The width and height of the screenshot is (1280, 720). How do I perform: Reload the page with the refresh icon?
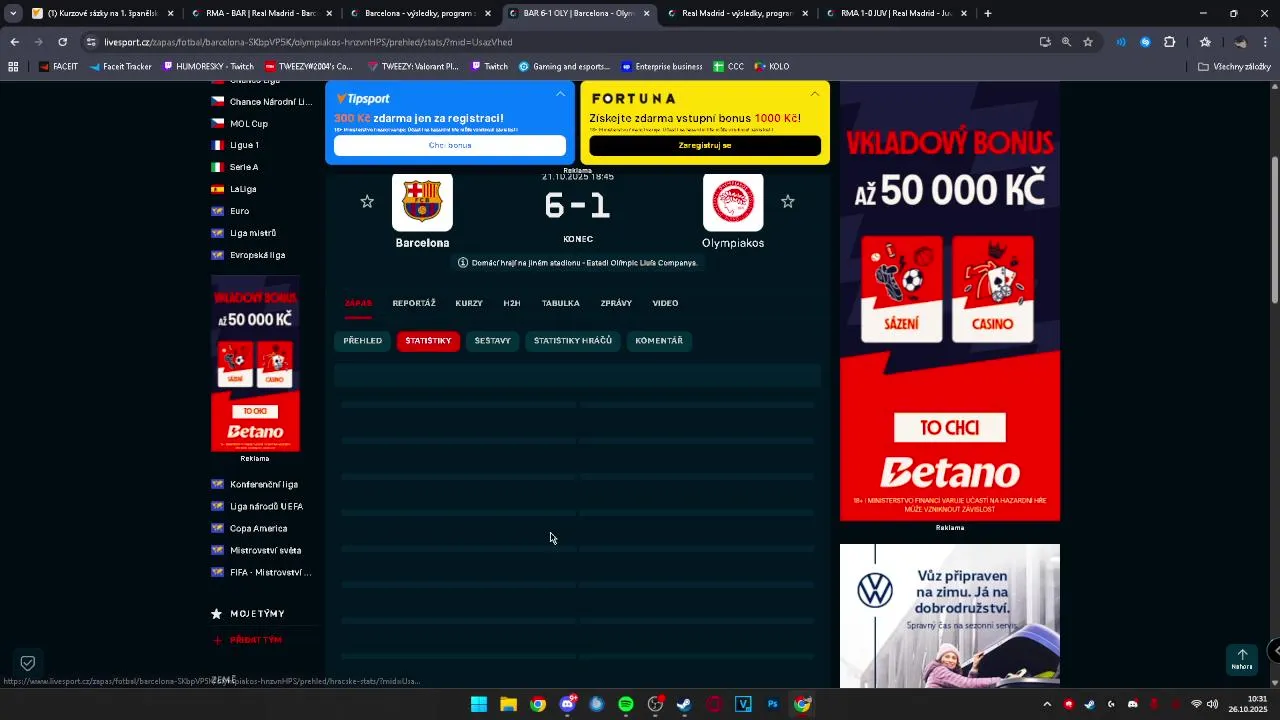(62, 42)
